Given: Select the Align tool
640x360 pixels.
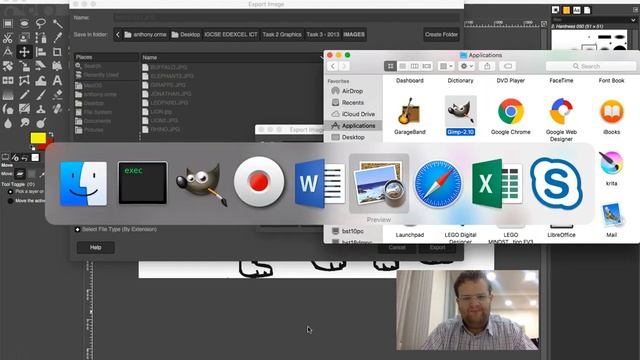Looking at the screenshot, I should 40,52.
